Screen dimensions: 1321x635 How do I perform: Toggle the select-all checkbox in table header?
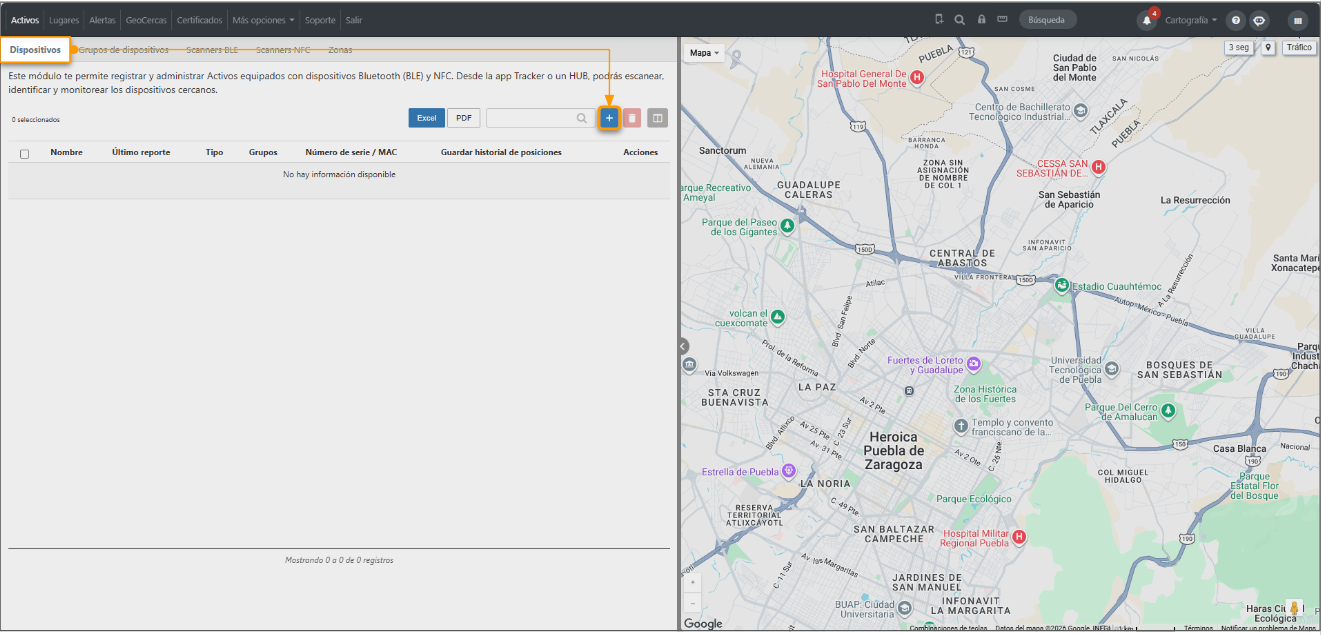pyautogui.click(x=25, y=153)
